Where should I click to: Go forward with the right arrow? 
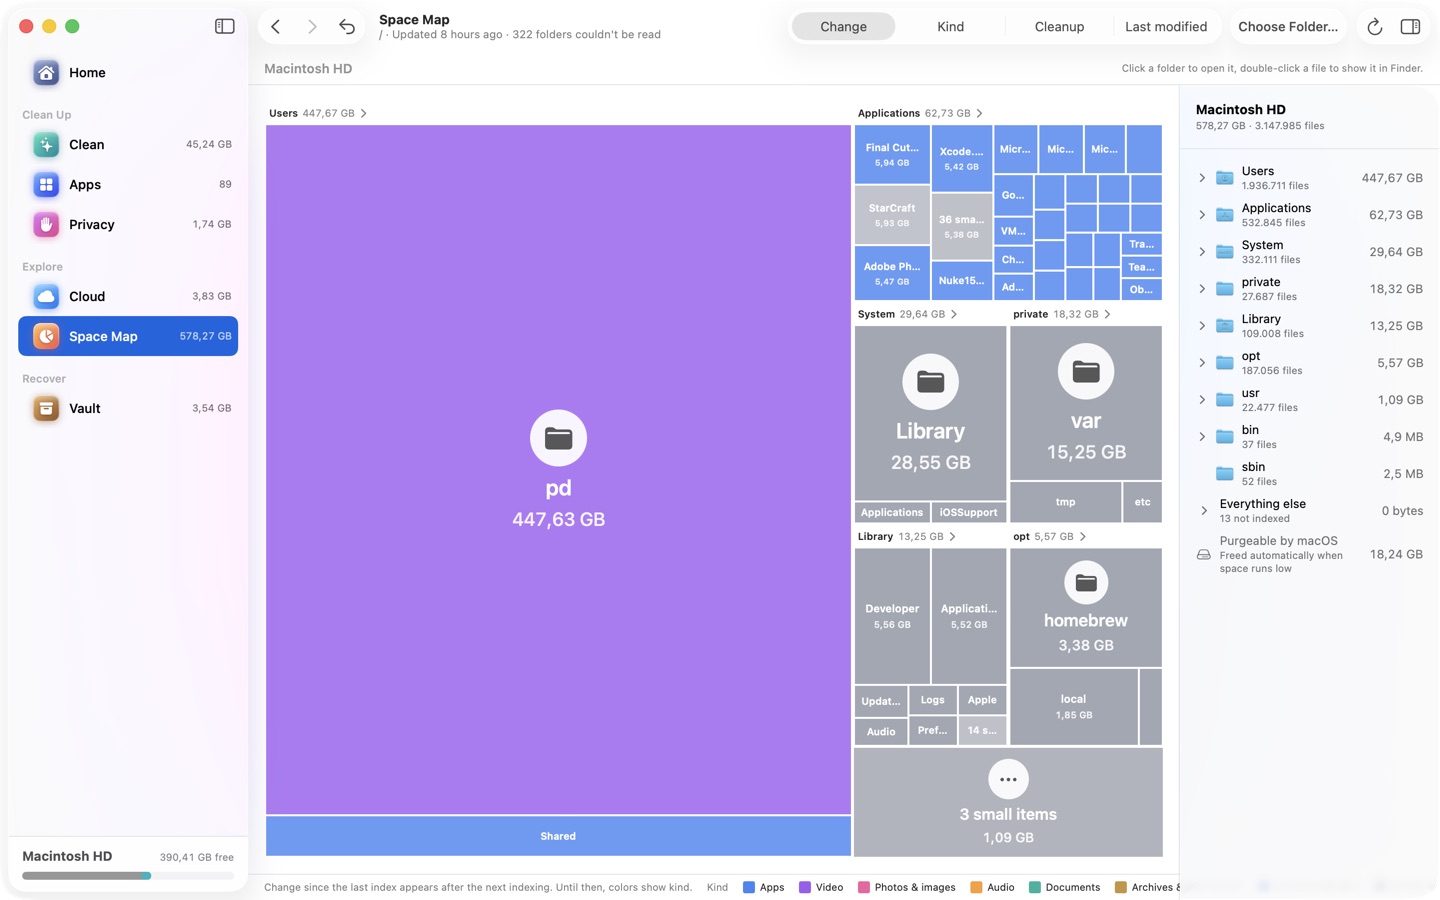(x=312, y=27)
